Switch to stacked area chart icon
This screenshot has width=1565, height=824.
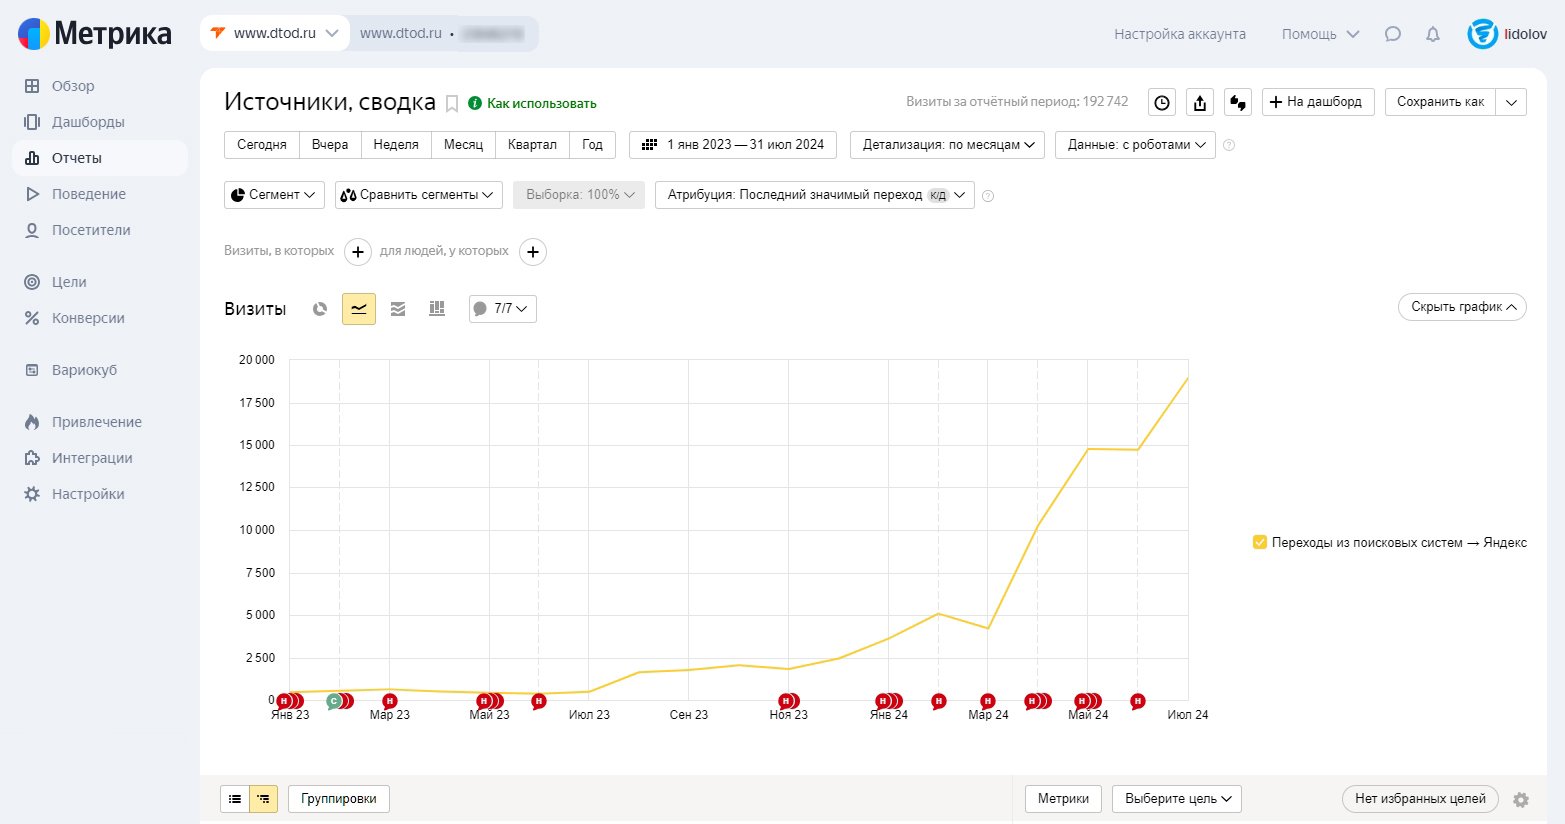(x=398, y=309)
